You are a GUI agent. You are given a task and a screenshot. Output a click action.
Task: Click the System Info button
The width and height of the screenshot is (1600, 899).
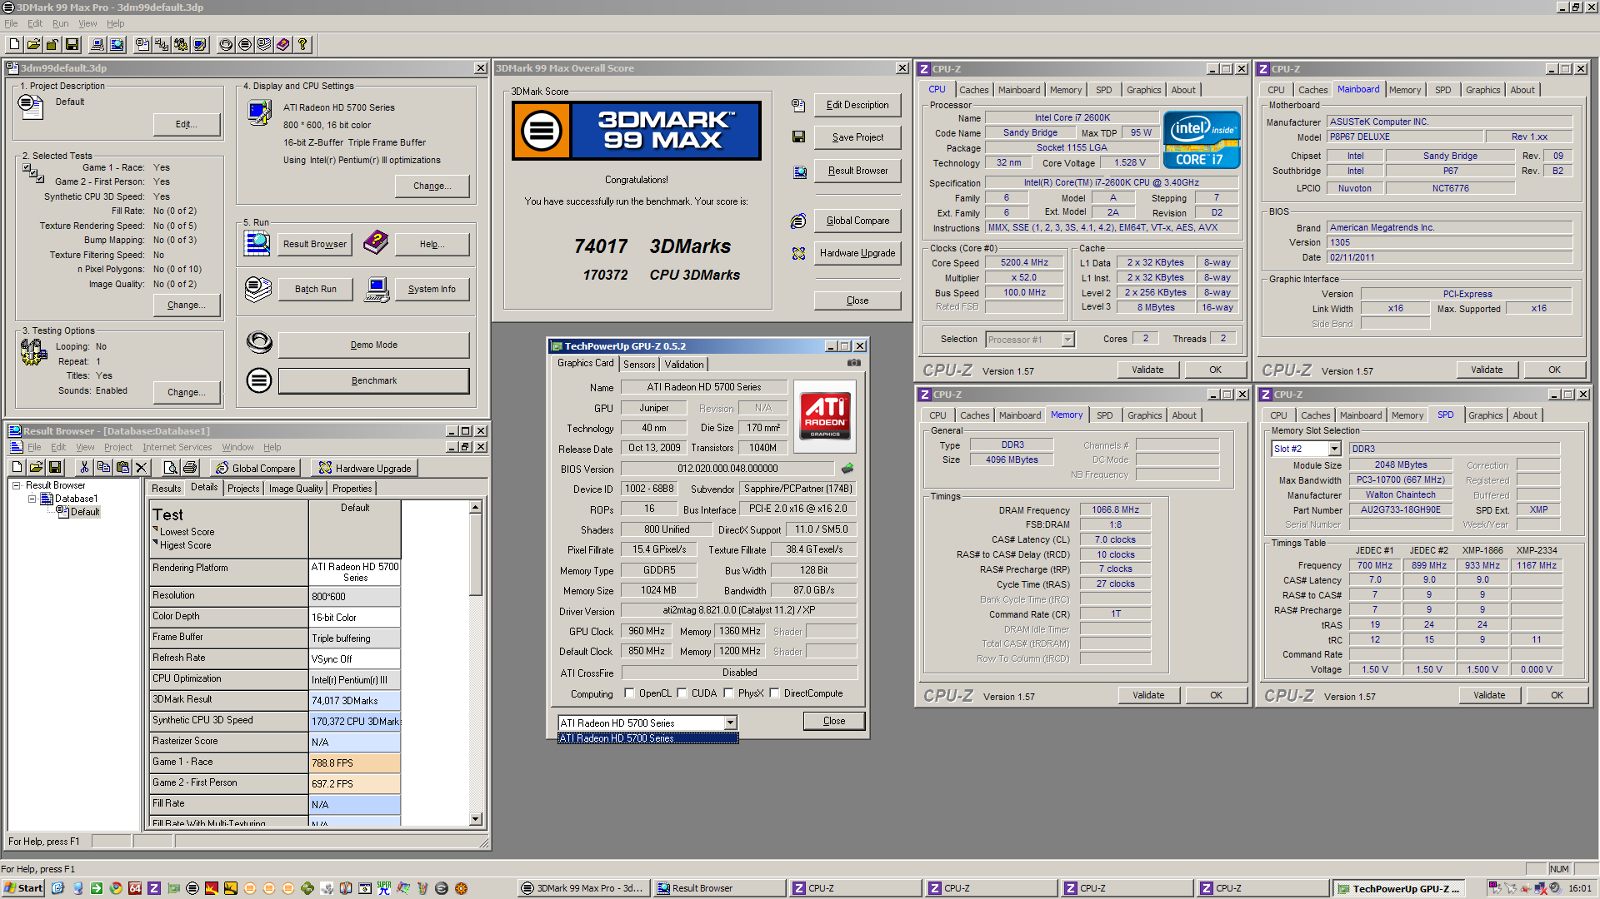[x=432, y=289]
